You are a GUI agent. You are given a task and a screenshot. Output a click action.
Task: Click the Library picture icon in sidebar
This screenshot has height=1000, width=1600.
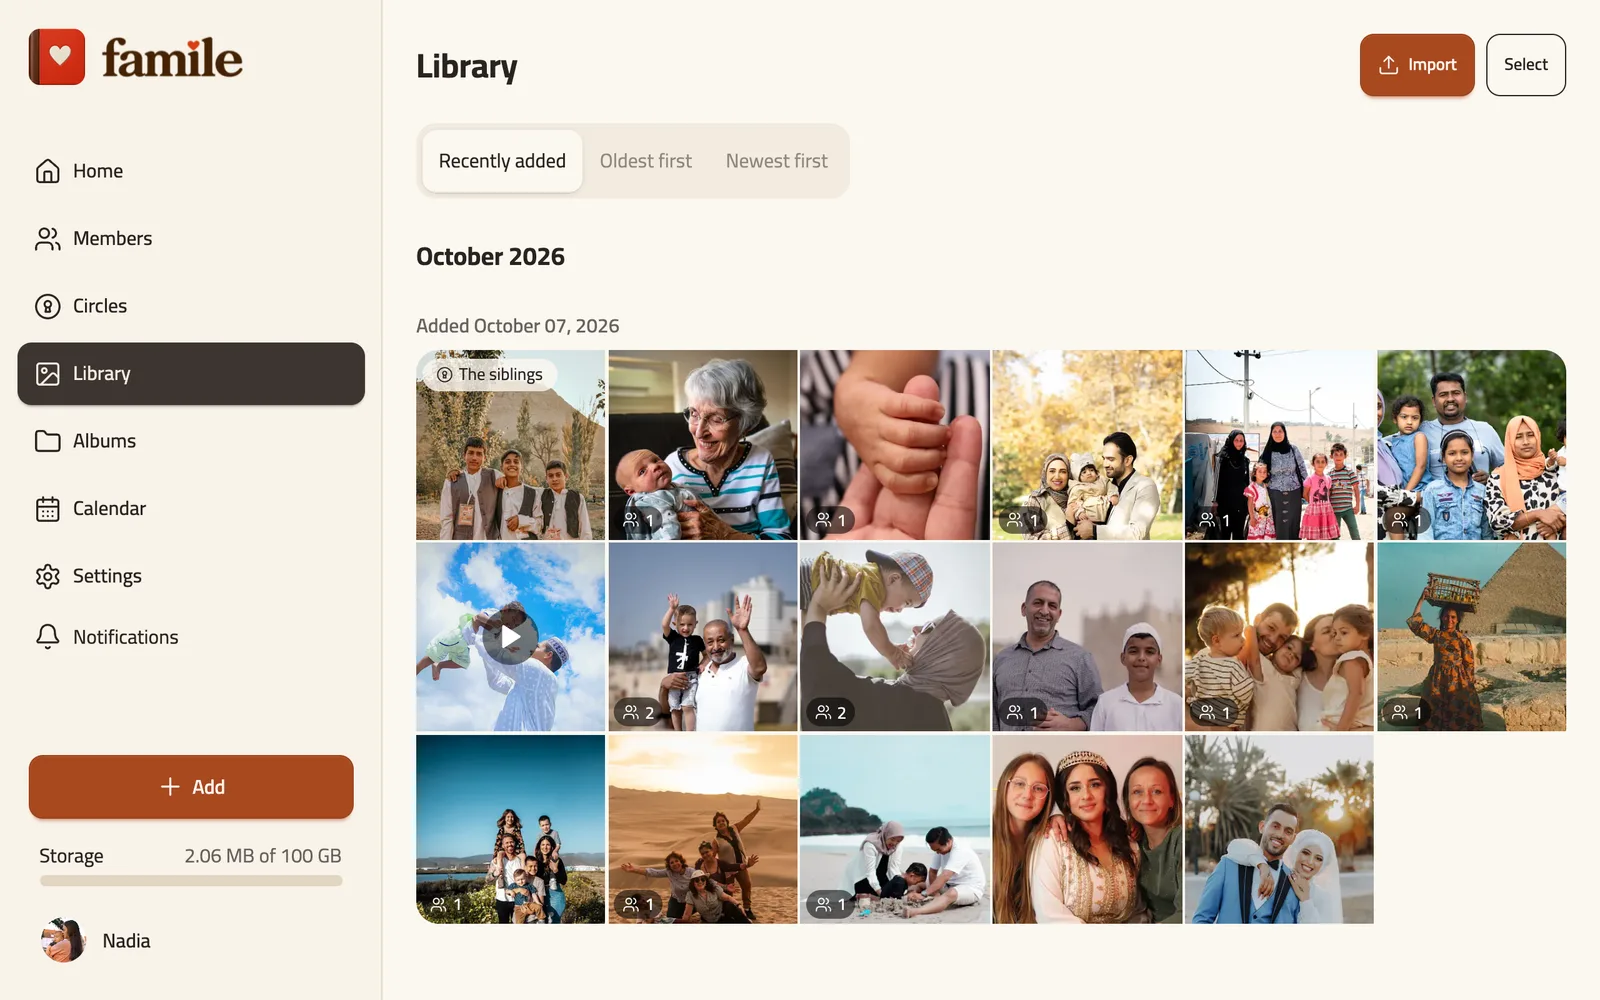coord(47,374)
